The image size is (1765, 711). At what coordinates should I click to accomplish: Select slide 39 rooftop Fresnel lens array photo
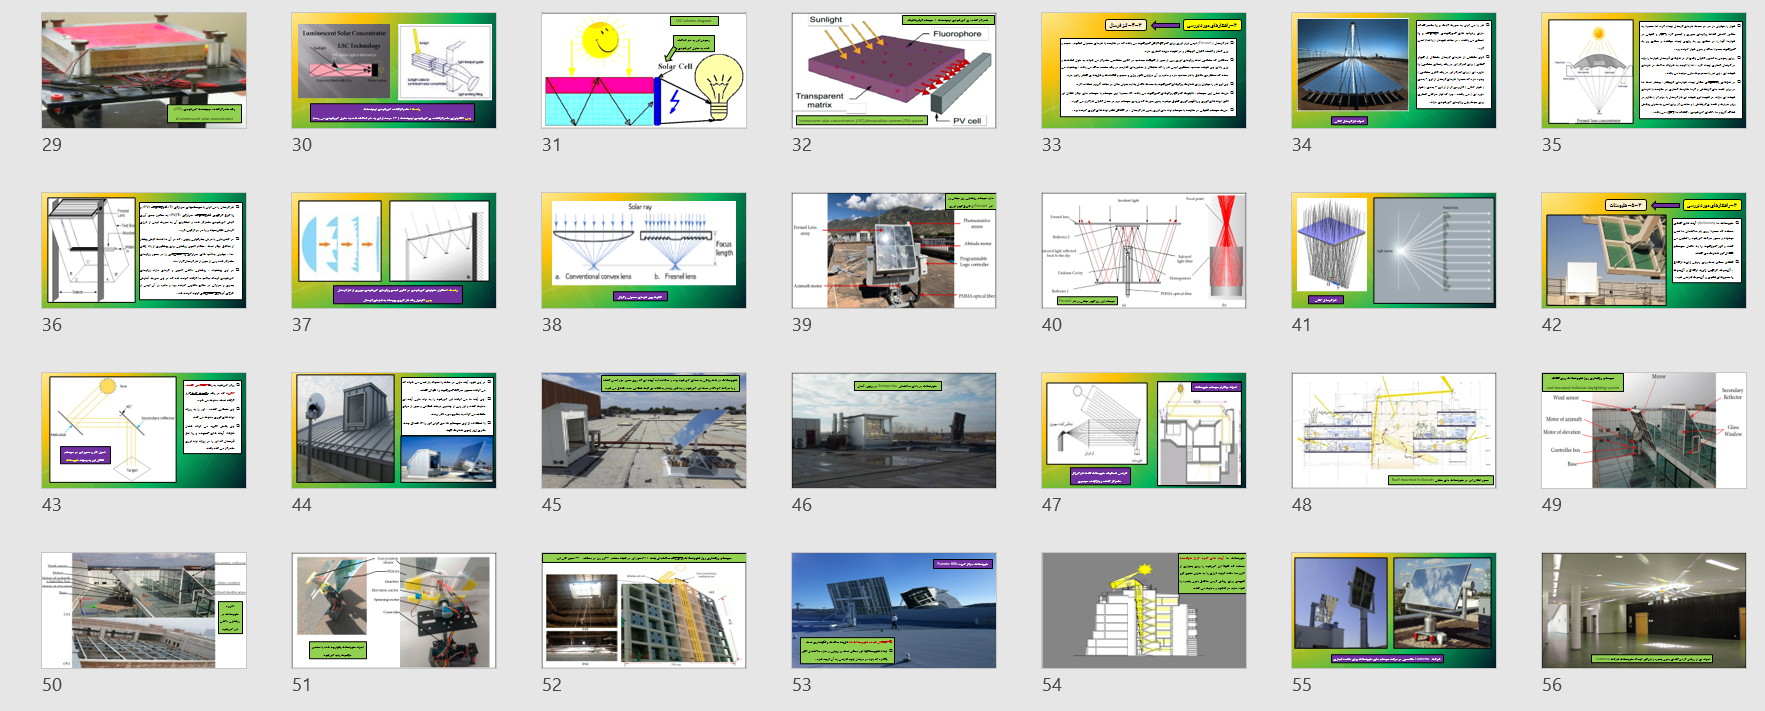coord(894,250)
